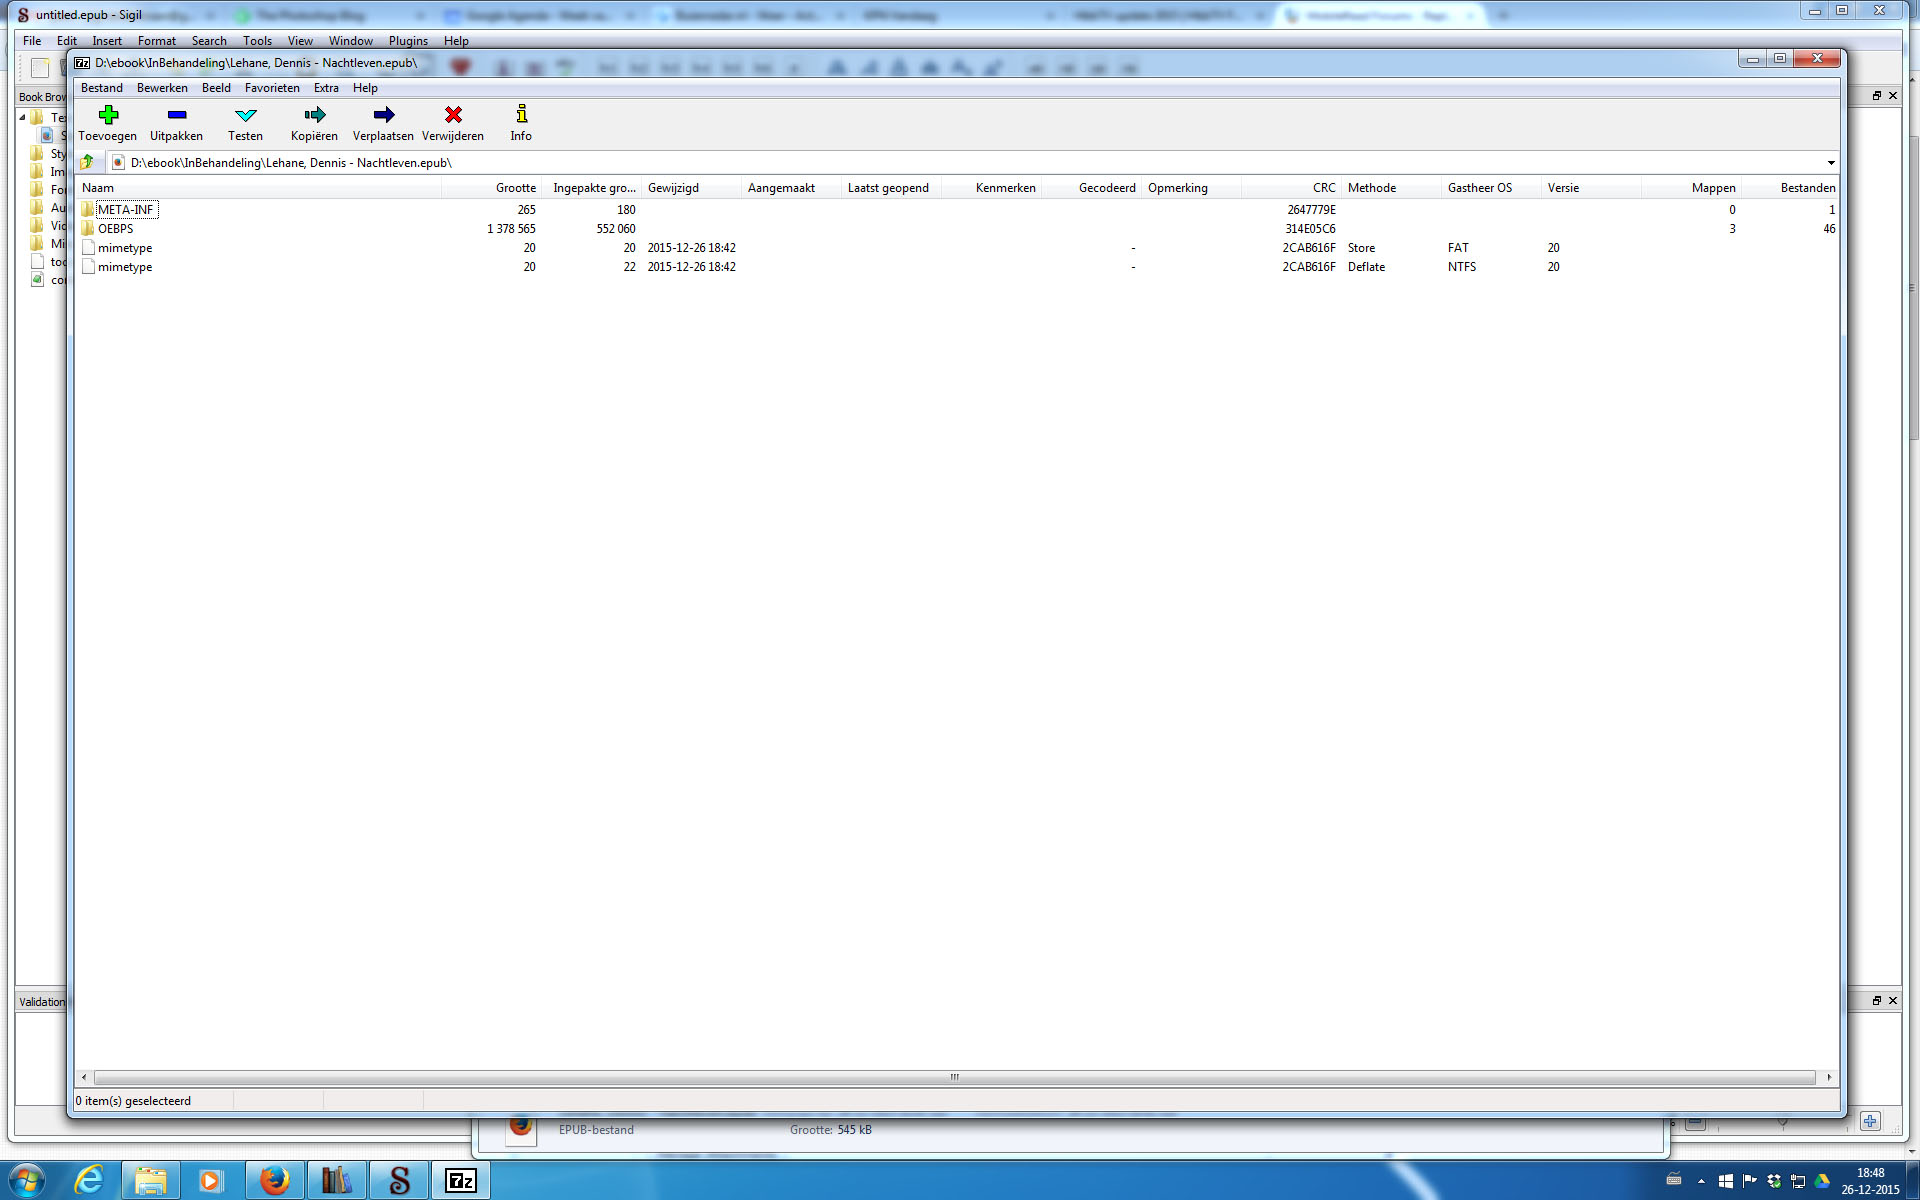This screenshot has height=1200, width=1920.
Task: Open the 7-Zip taskbar icon
Action: [460, 1181]
